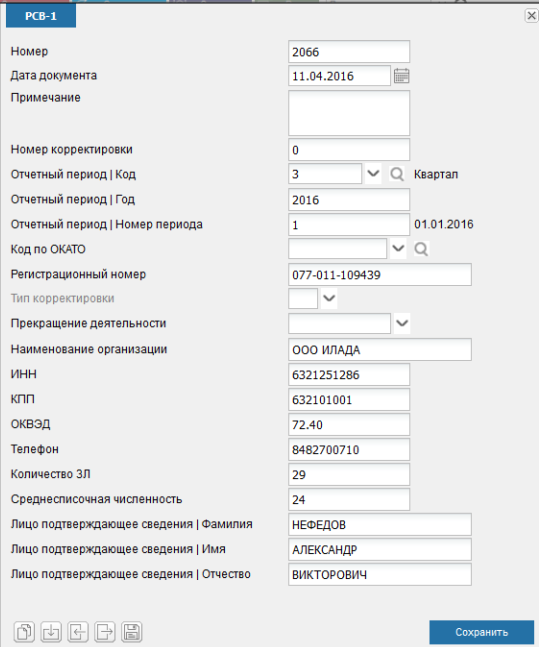The image size is (539, 647).
Task: Select the РСВ-1 tab
Action: point(41,16)
